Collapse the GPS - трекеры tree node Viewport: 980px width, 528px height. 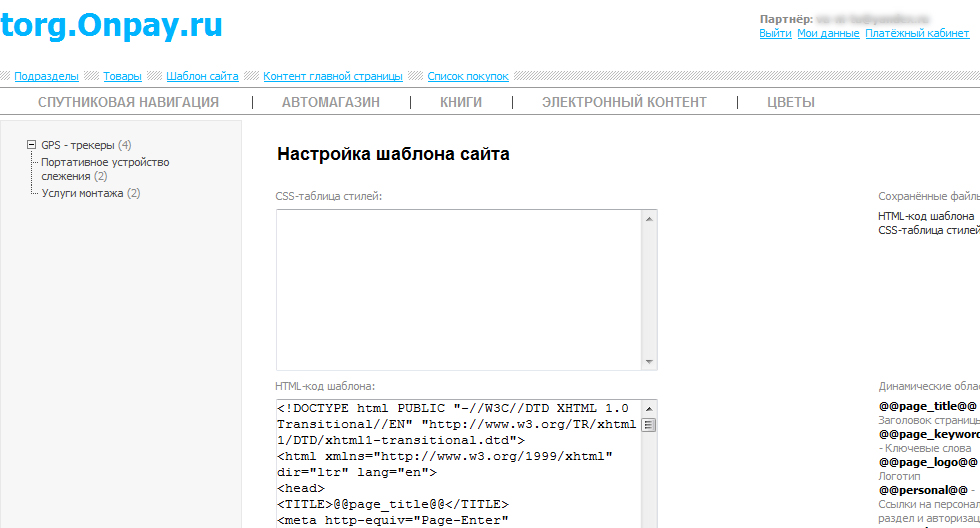pyautogui.click(x=32, y=145)
